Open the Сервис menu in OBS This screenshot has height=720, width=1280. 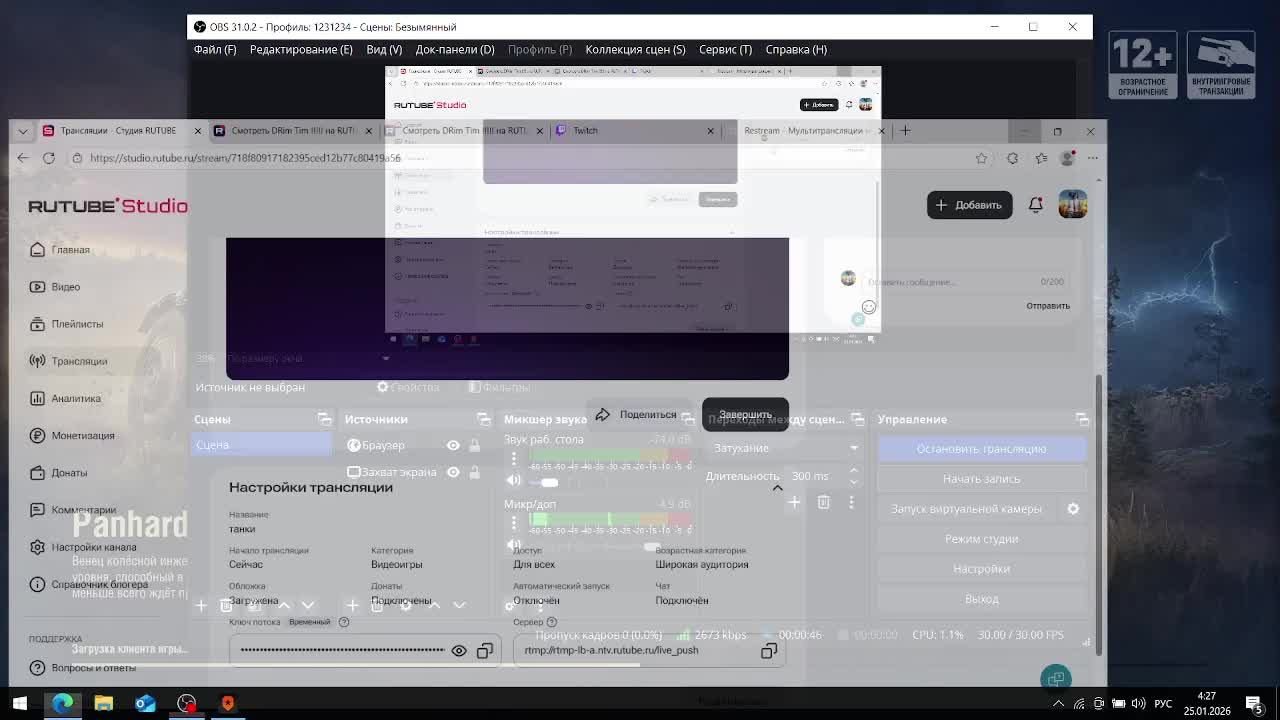coord(725,49)
